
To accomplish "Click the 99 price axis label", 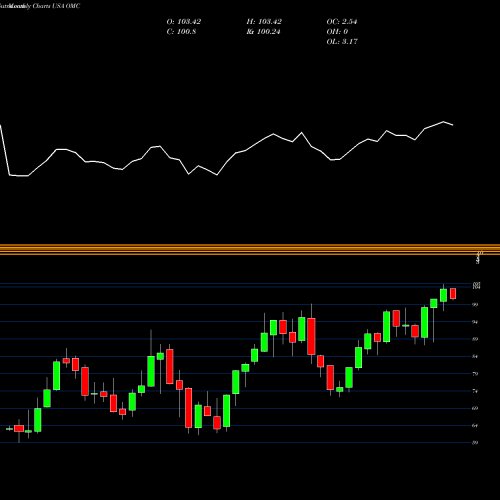I will tap(475, 305).
